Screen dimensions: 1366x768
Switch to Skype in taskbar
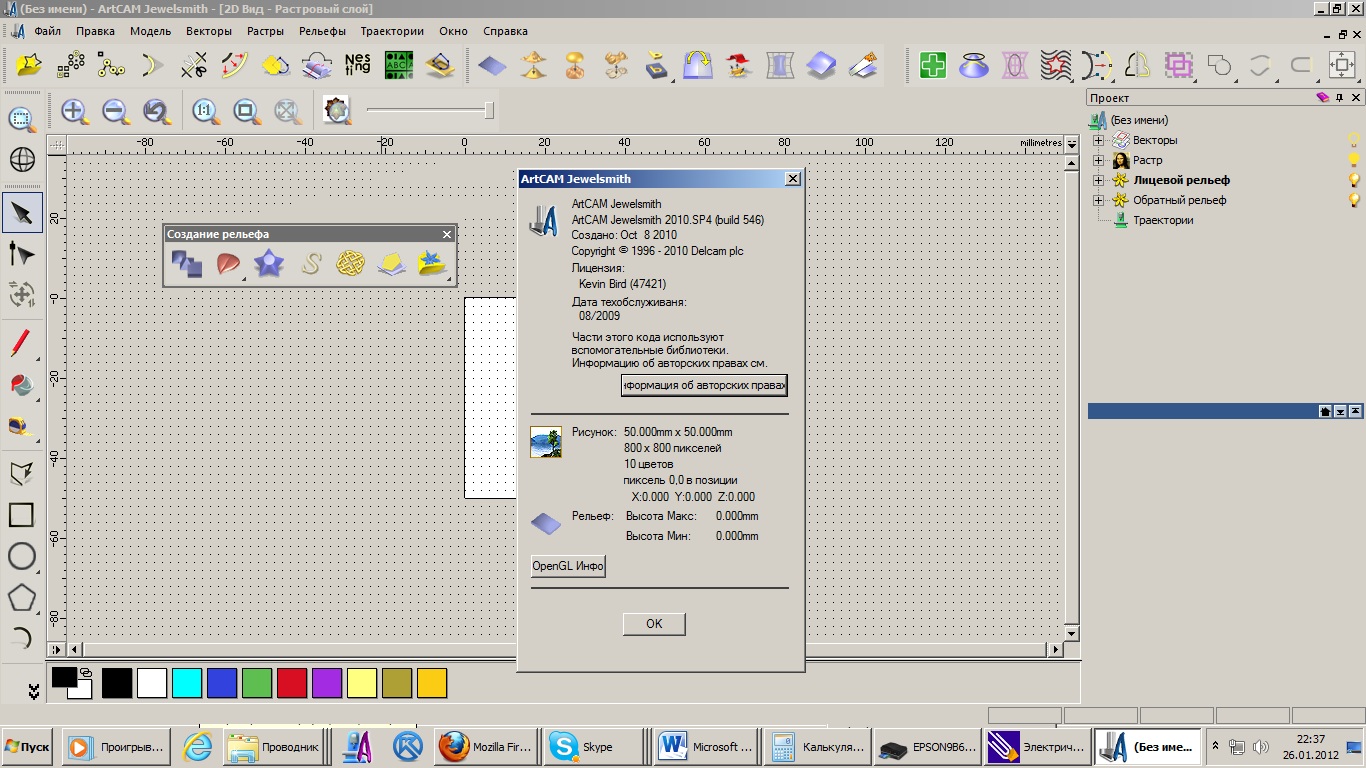596,747
